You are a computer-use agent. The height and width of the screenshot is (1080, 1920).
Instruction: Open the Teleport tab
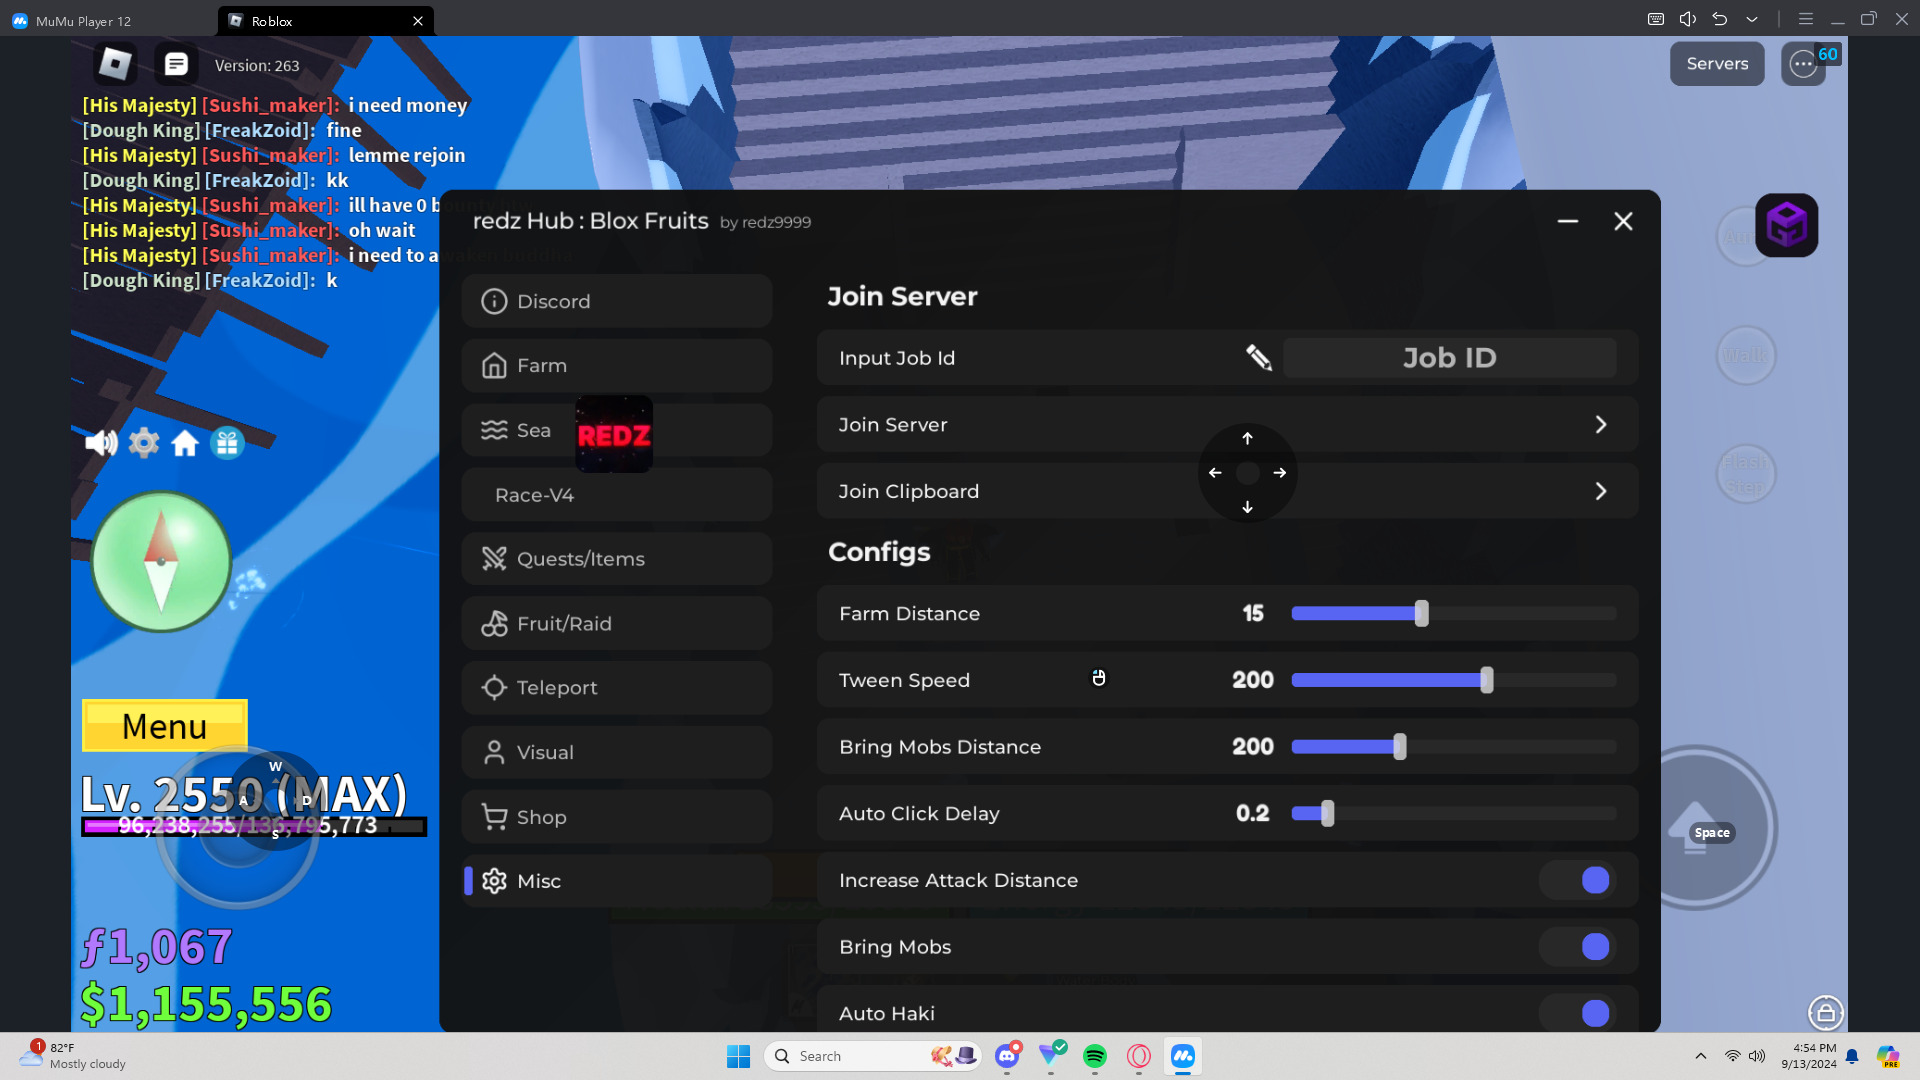(x=617, y=688)
